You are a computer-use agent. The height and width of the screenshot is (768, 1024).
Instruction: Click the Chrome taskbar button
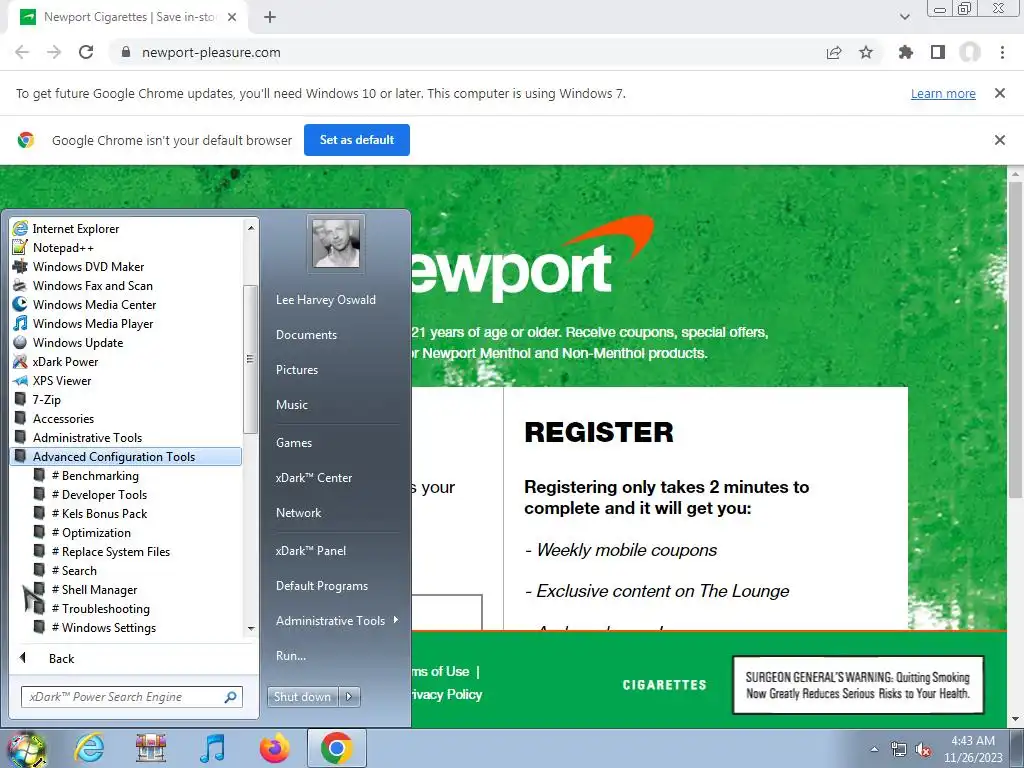tap(336, 748)
